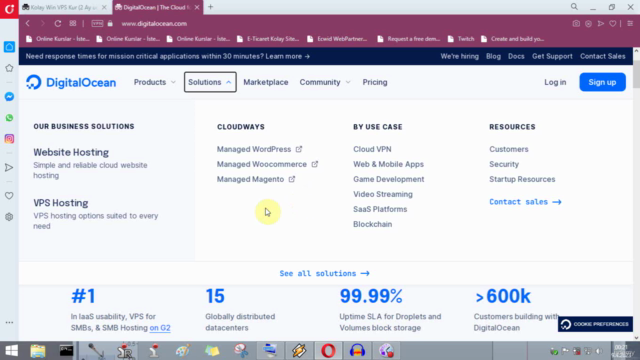Click the Contact sales arrow link
Viewport: 640px width, 360px height.
pyautogui.click(x=525, y=202)
